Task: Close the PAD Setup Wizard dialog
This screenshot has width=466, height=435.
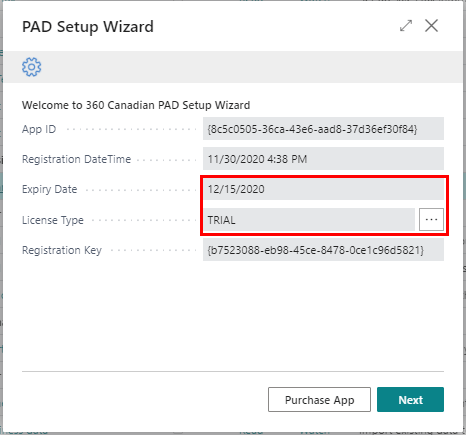Action: [431, 26]
